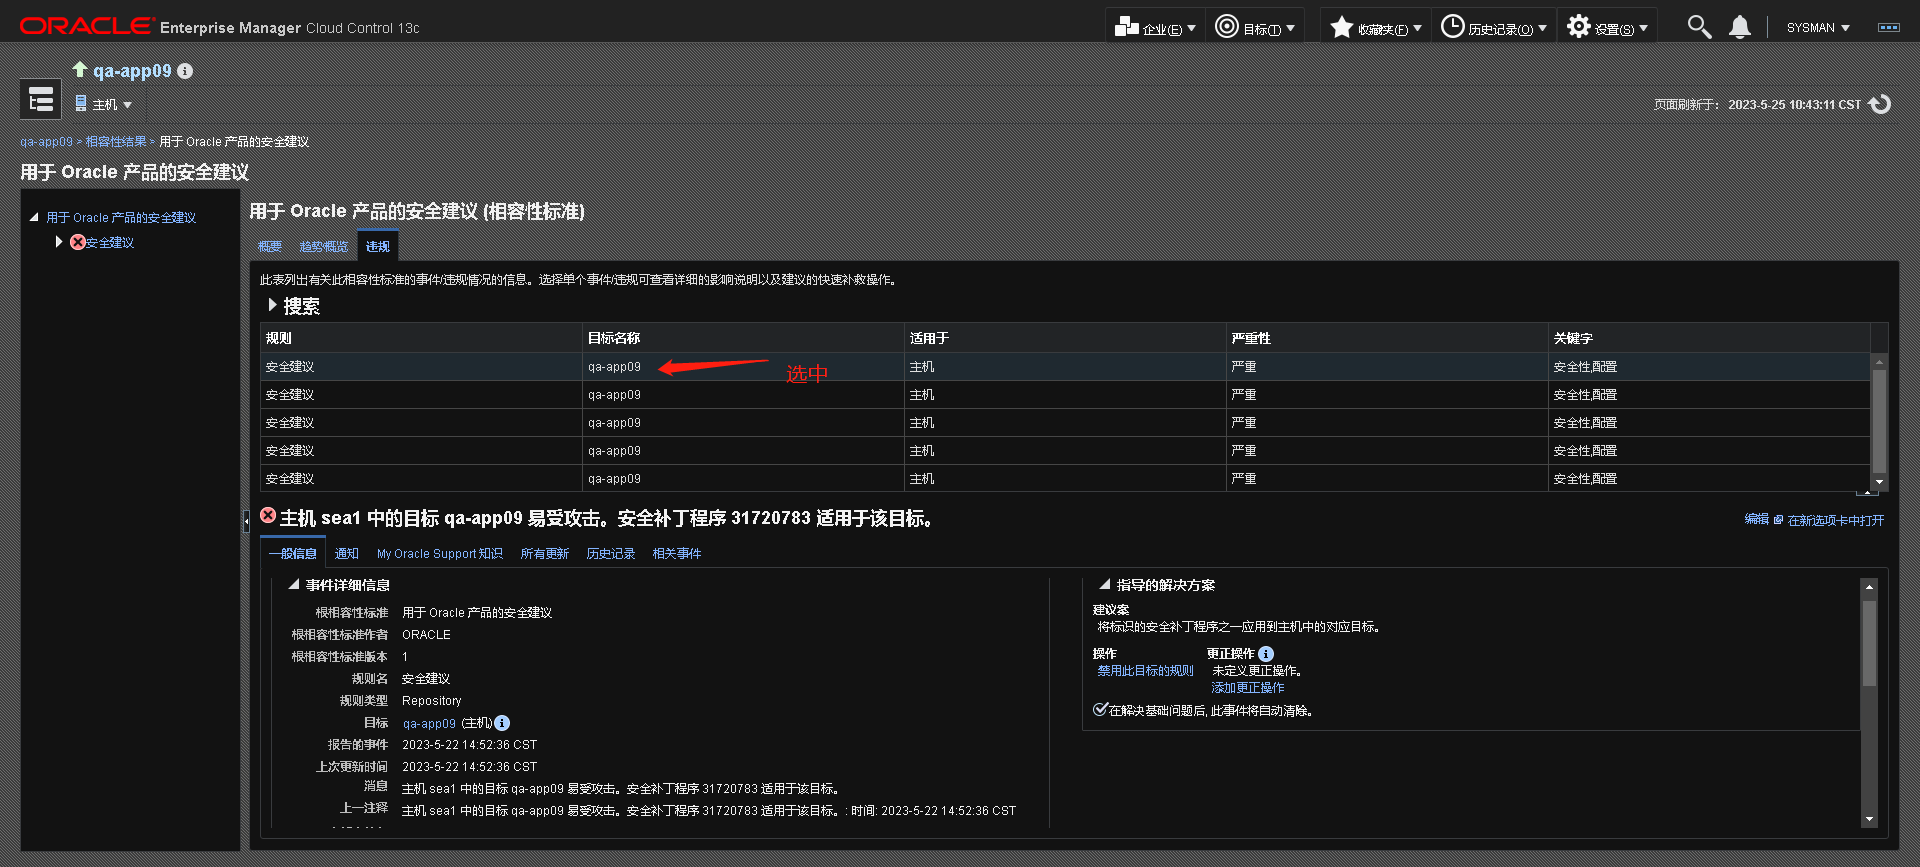This screenshot has height=867, width=1920.
Task: Click the red error icon beside 安全建议 tree item
Action: click(x=77, y=242)
